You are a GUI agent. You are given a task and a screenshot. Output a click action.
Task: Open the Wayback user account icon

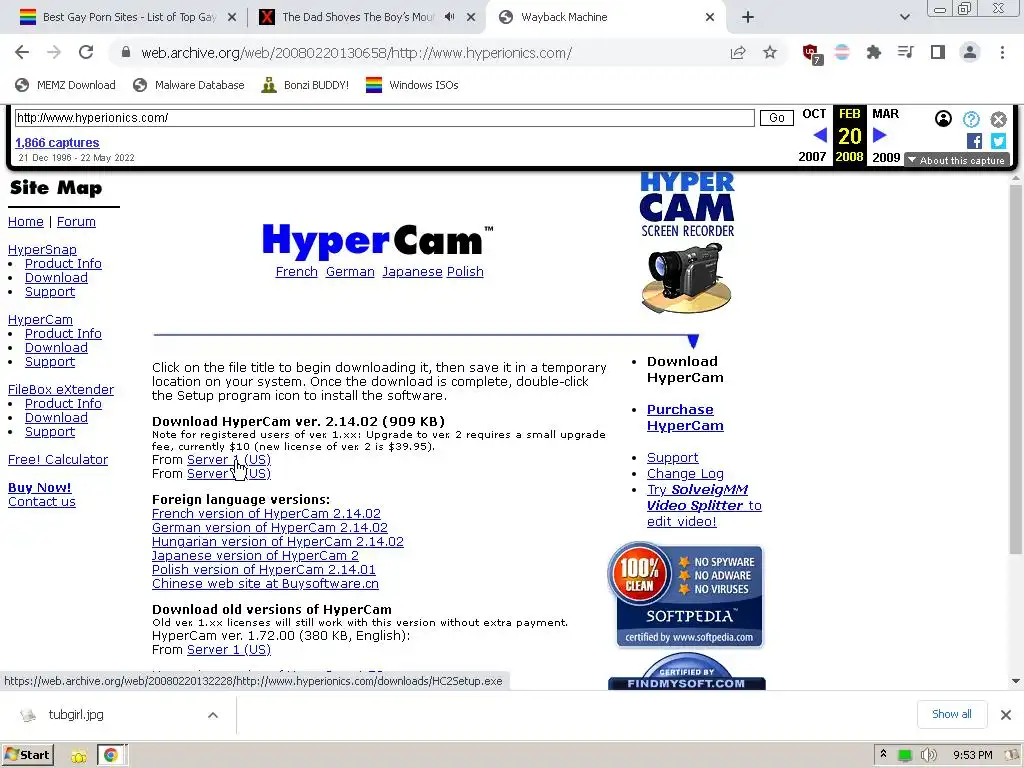click(943, 118)
